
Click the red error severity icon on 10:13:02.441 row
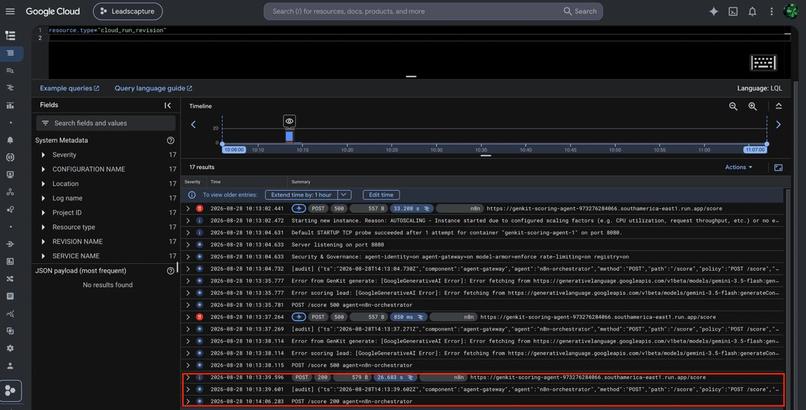(199, 209)
